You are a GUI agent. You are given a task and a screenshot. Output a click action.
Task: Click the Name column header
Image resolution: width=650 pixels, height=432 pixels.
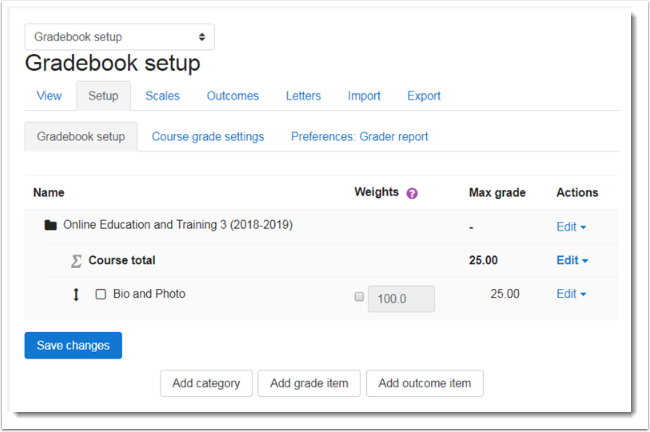(x=49, y=193)
